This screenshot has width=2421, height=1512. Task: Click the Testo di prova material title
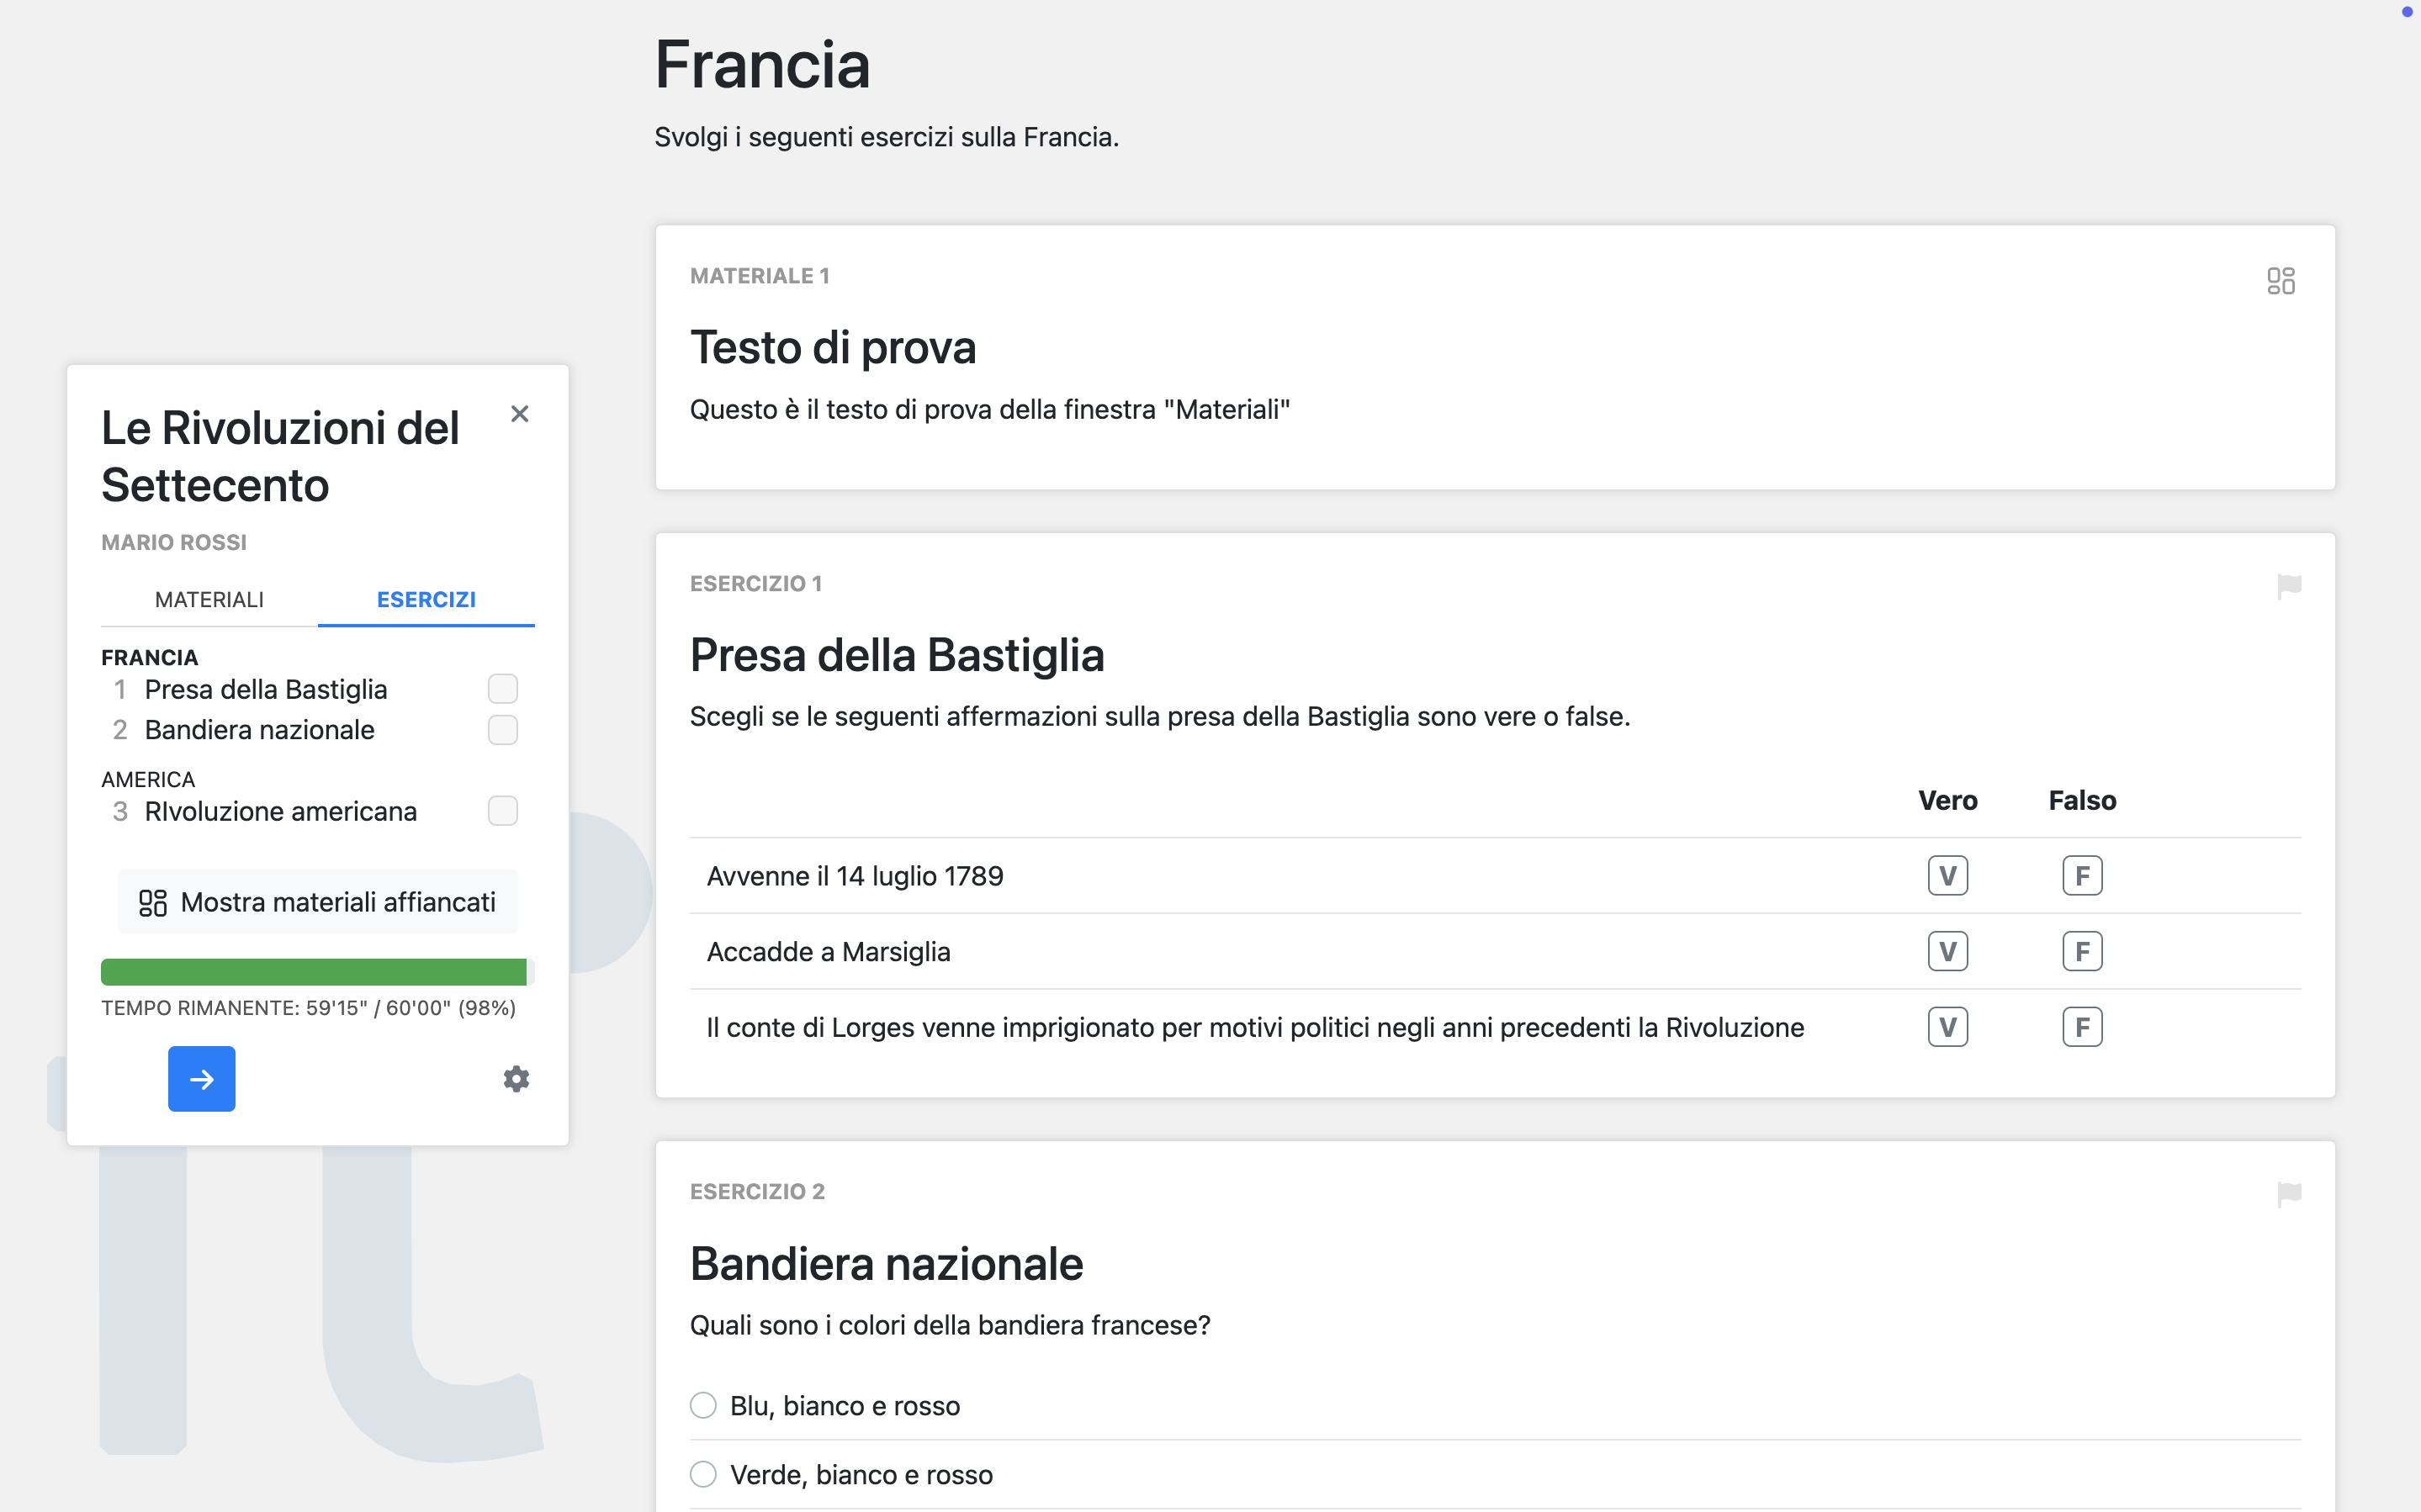click(832, 348)
